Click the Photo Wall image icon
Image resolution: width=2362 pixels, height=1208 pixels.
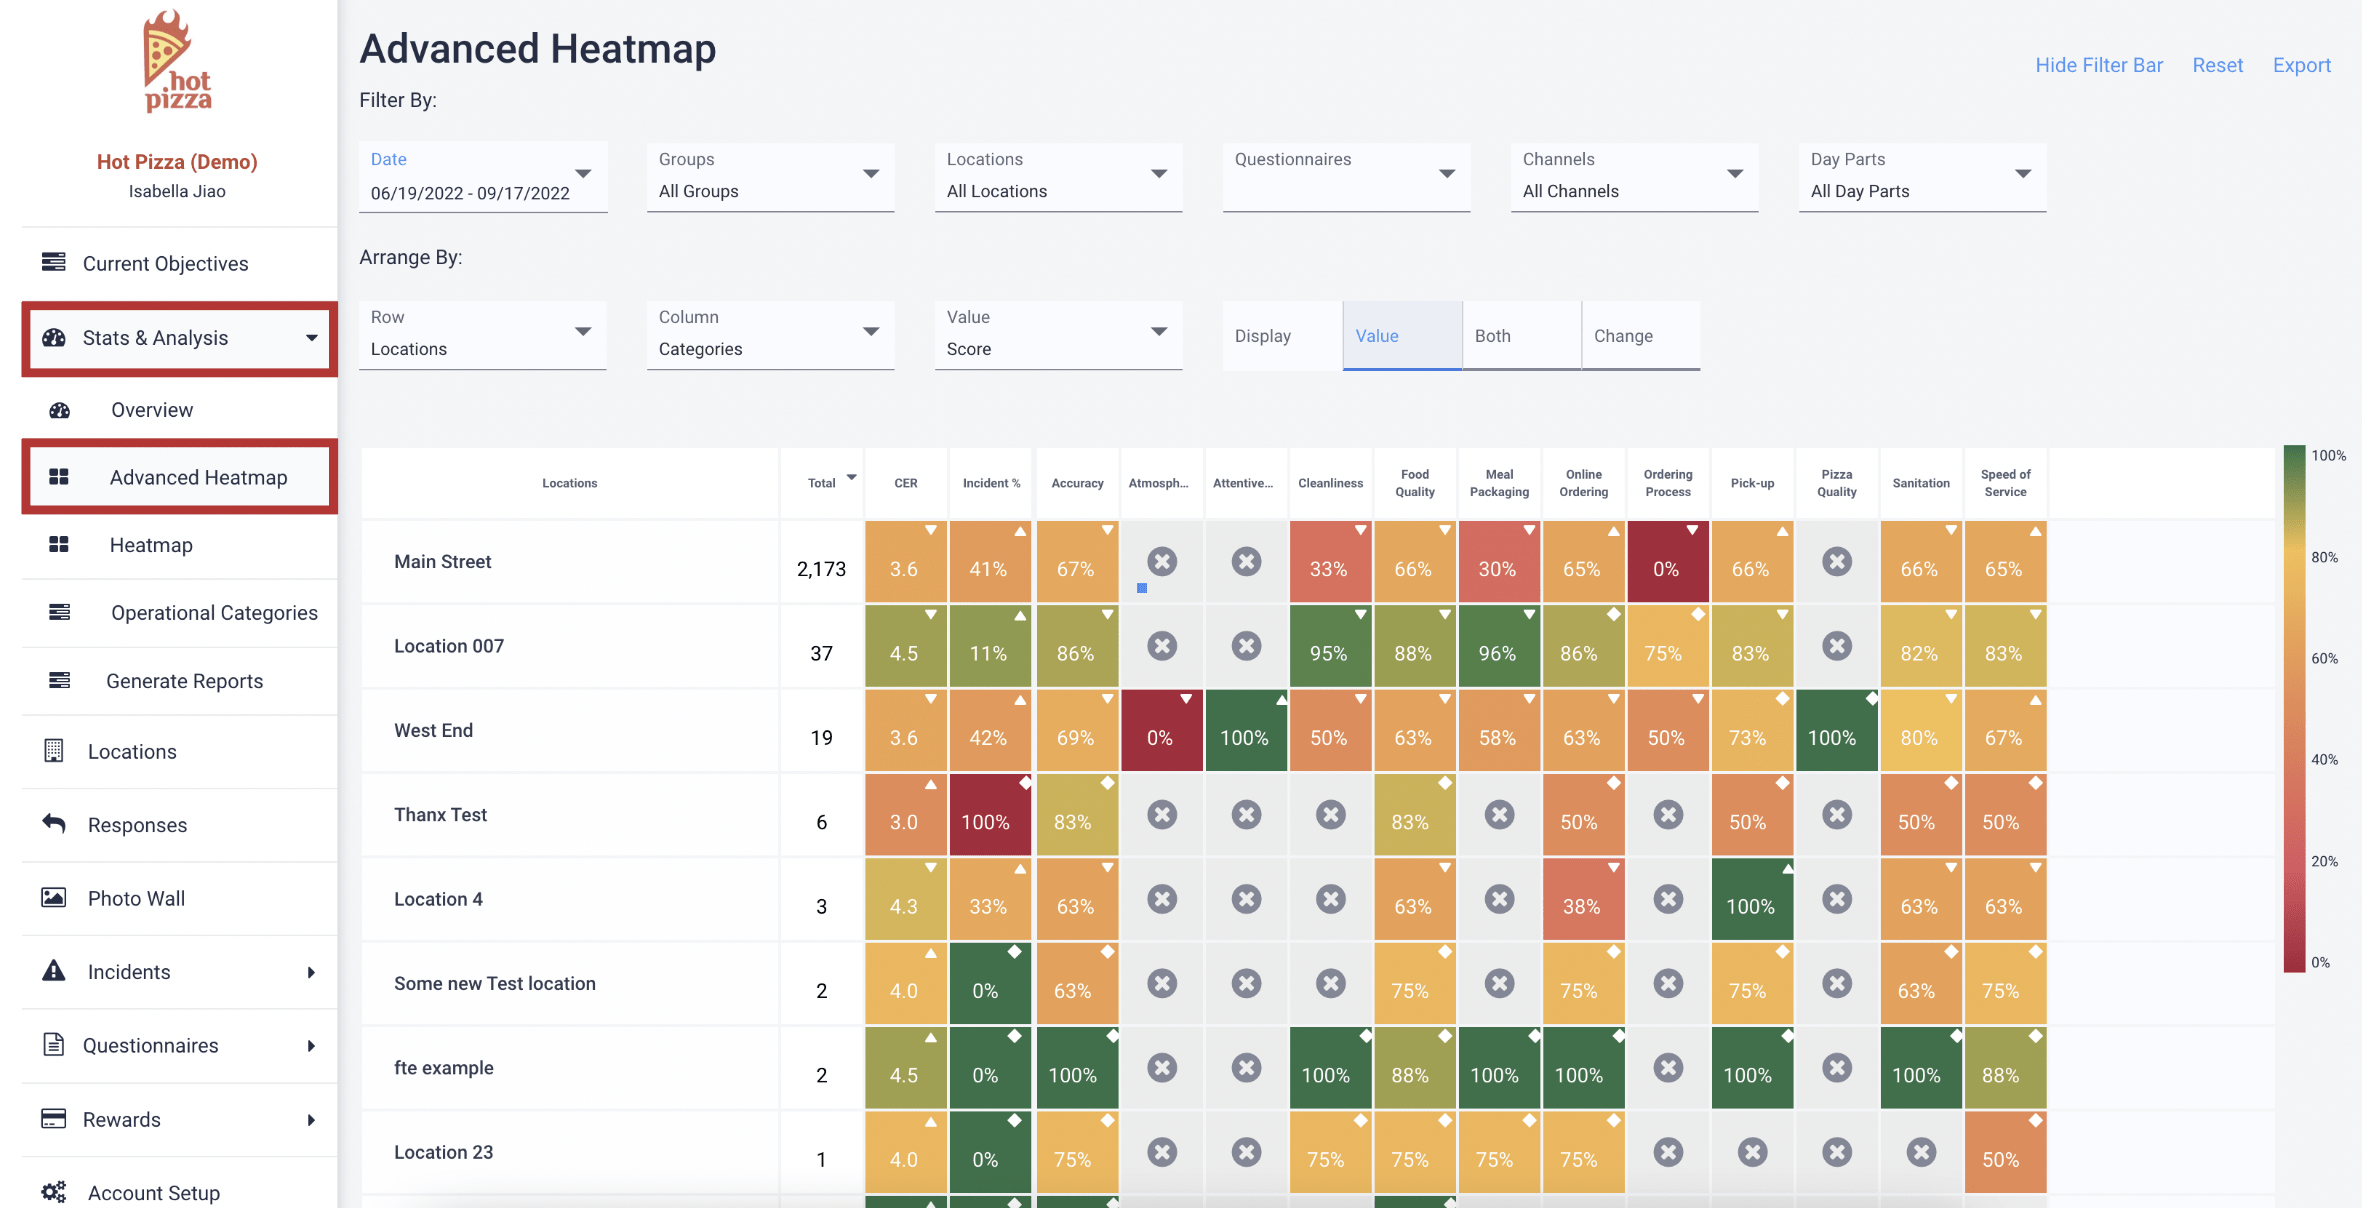[54, 897]
